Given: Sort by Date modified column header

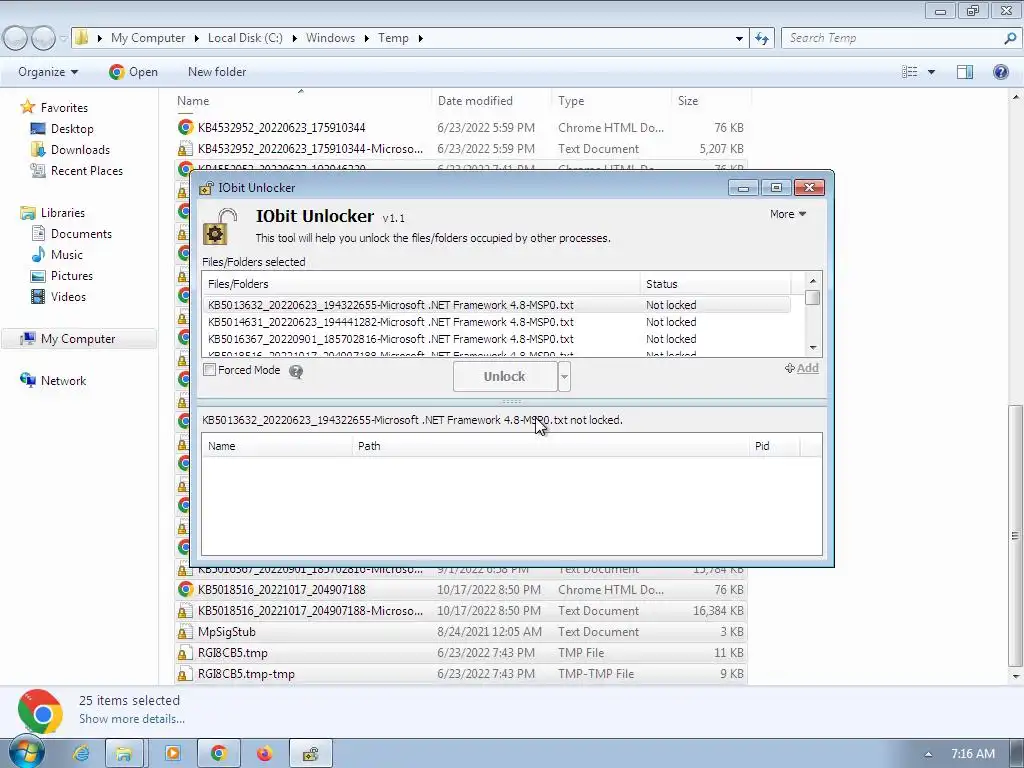Looking at the screenshot, I should point(491,101).
